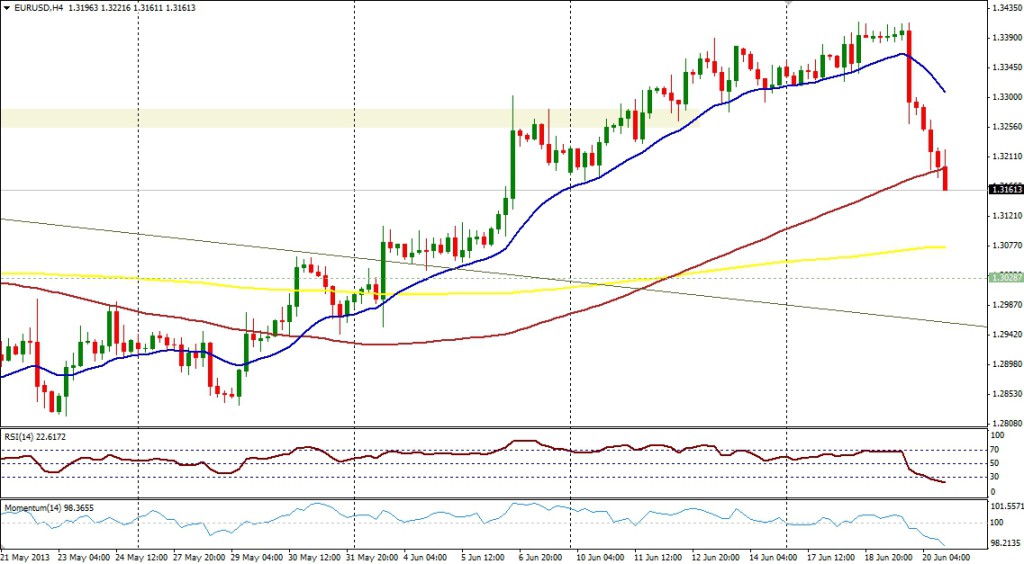Click the 1.28080 price scale label
The image size is (1024, 564).
click(x=1004, y=424)
